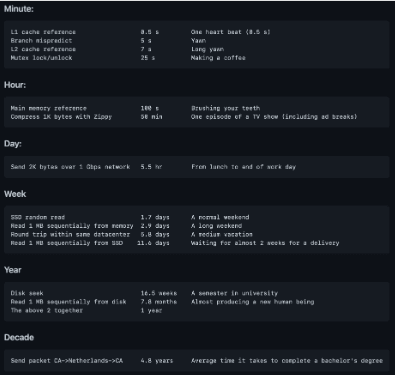395x375 pixels.
Task: Click 'Making a coffee' text
Action: pyautogui.click(x=218, y=58)
